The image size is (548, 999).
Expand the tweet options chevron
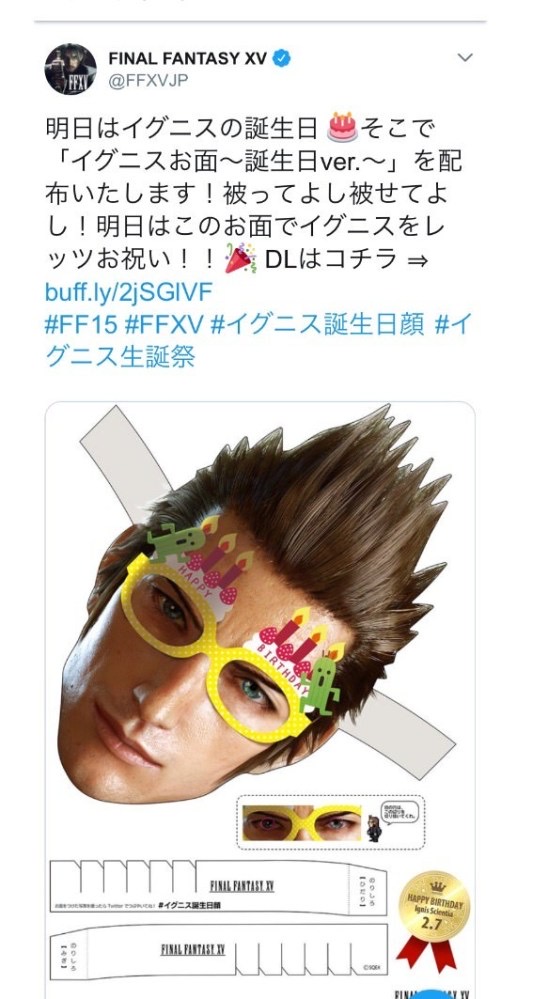click(465, 57)
